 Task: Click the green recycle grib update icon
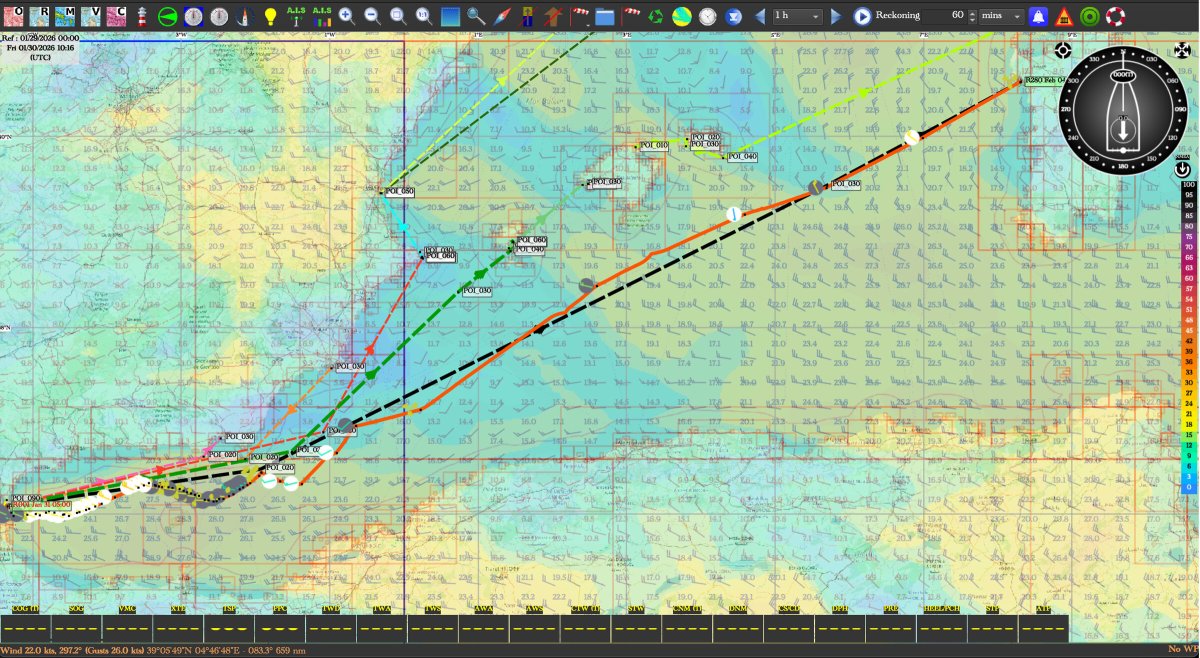(656, 15)
